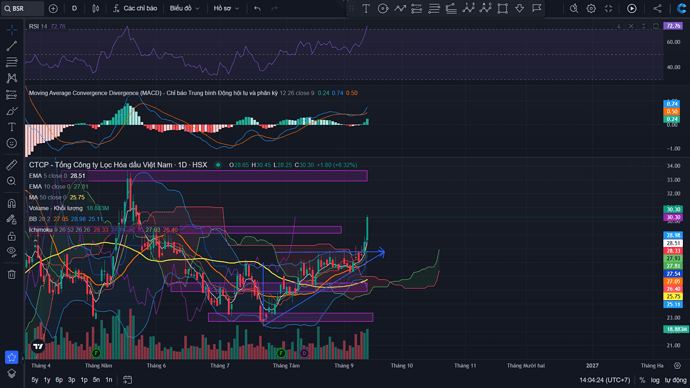
Task: Toggle the favorites toolbar star button
Action: tap(11, 357)
